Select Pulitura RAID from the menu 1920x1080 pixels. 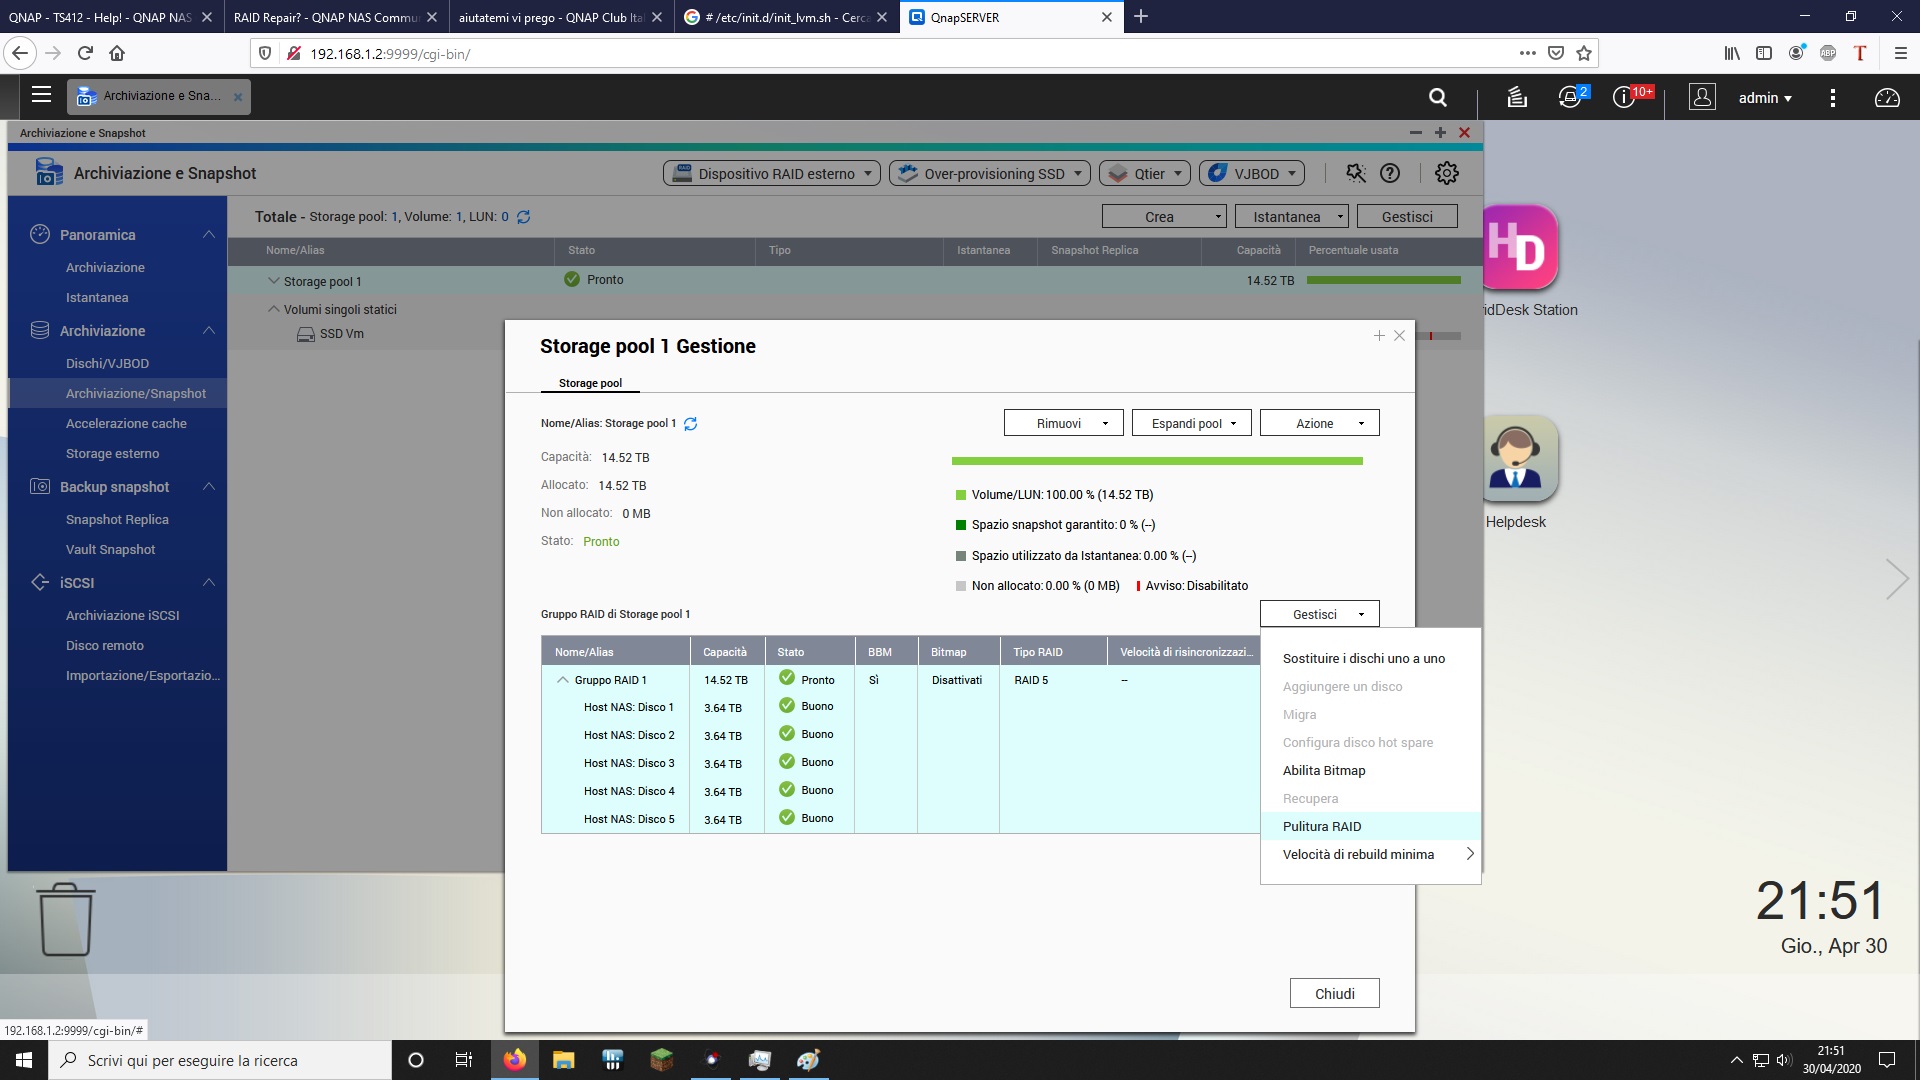(x=1322, y=826)
